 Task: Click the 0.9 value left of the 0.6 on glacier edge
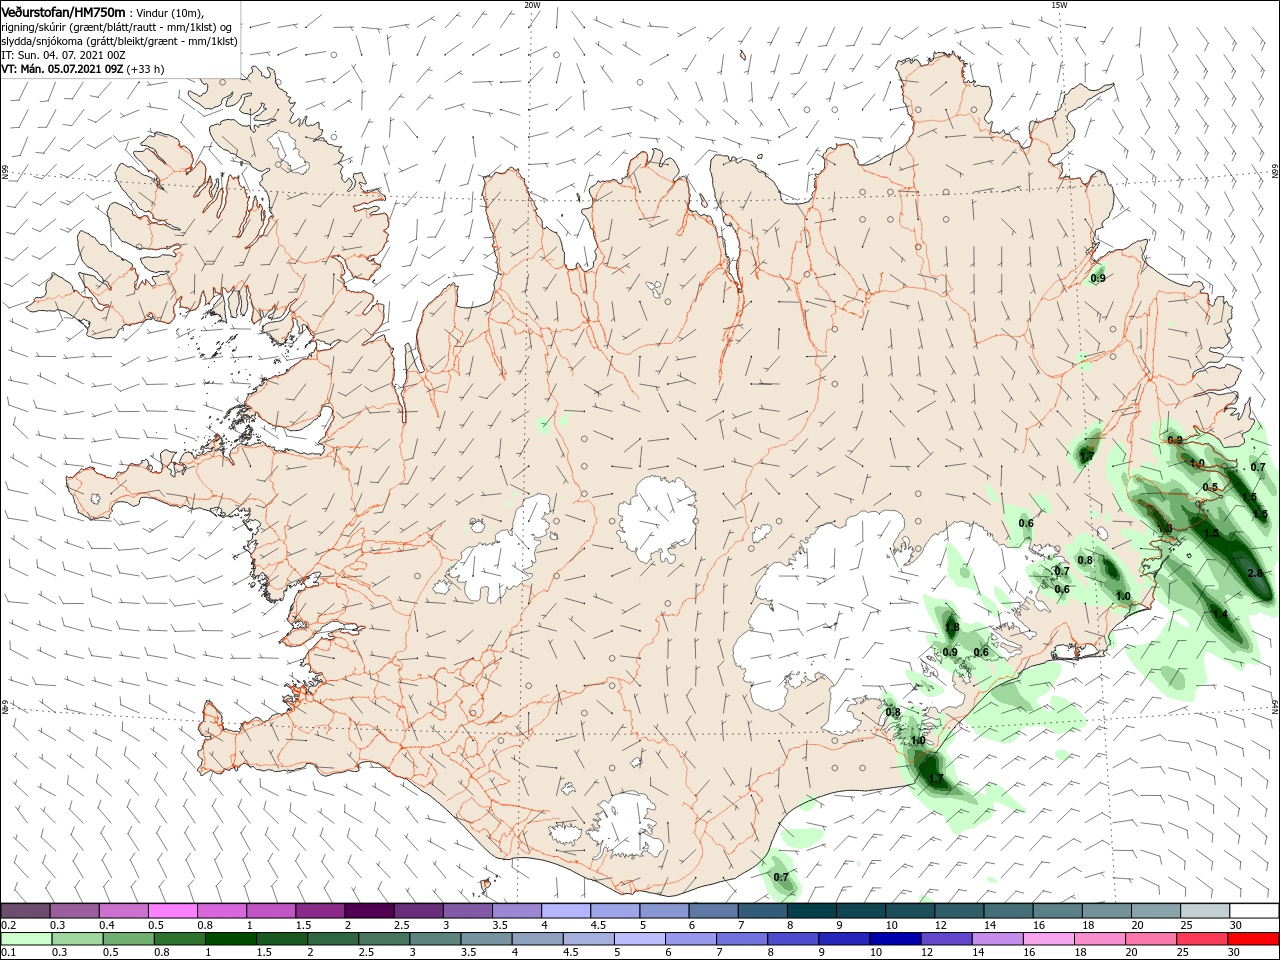[950, 652]
